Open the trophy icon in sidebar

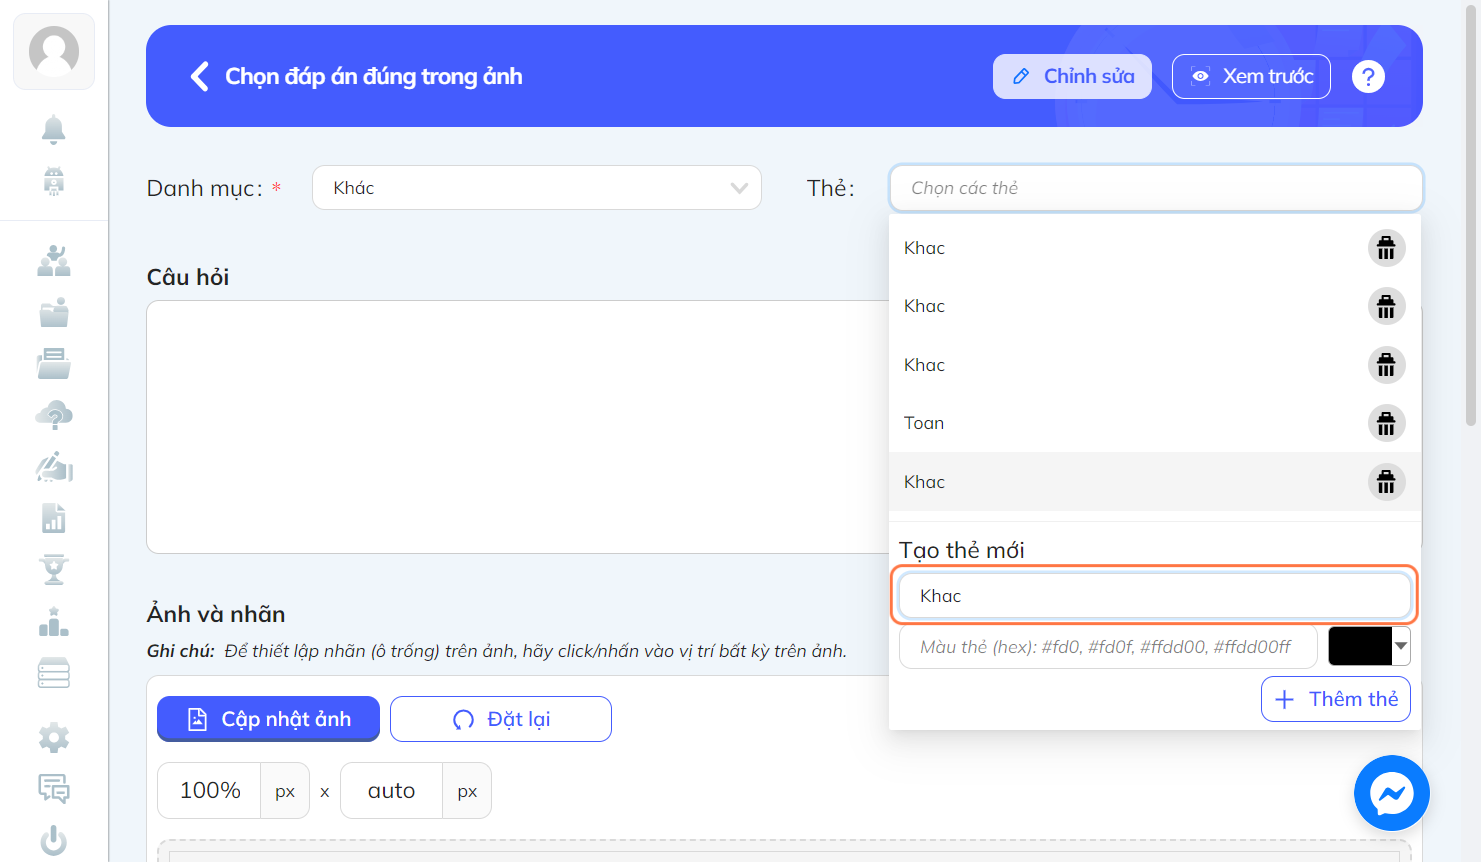point(54,570)
